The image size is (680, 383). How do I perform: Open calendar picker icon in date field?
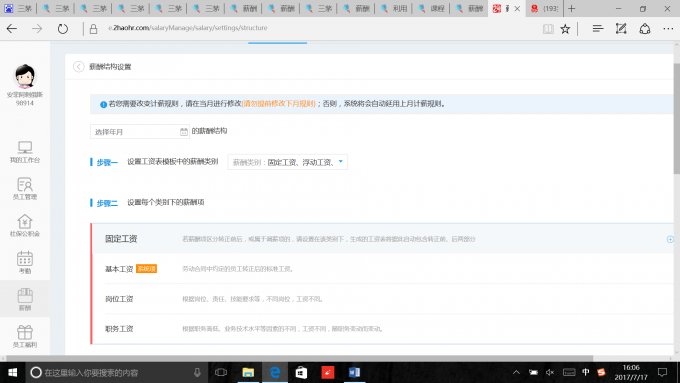[184, 131]
